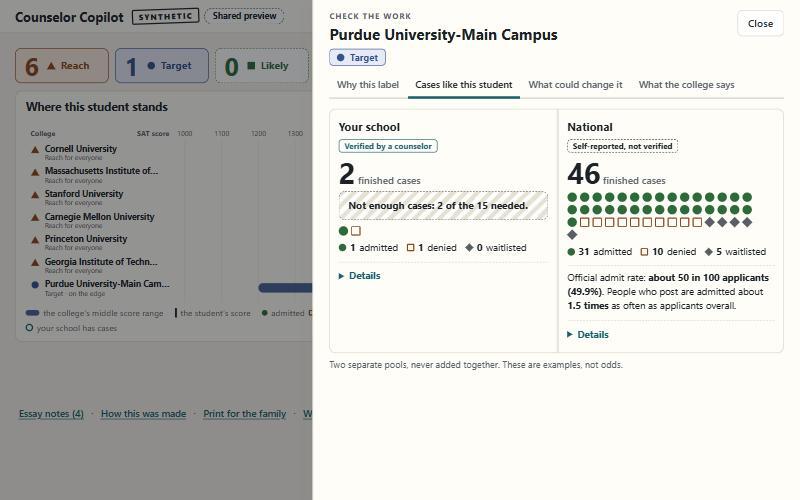Open the Why this label tab

(x=367, y=85)
